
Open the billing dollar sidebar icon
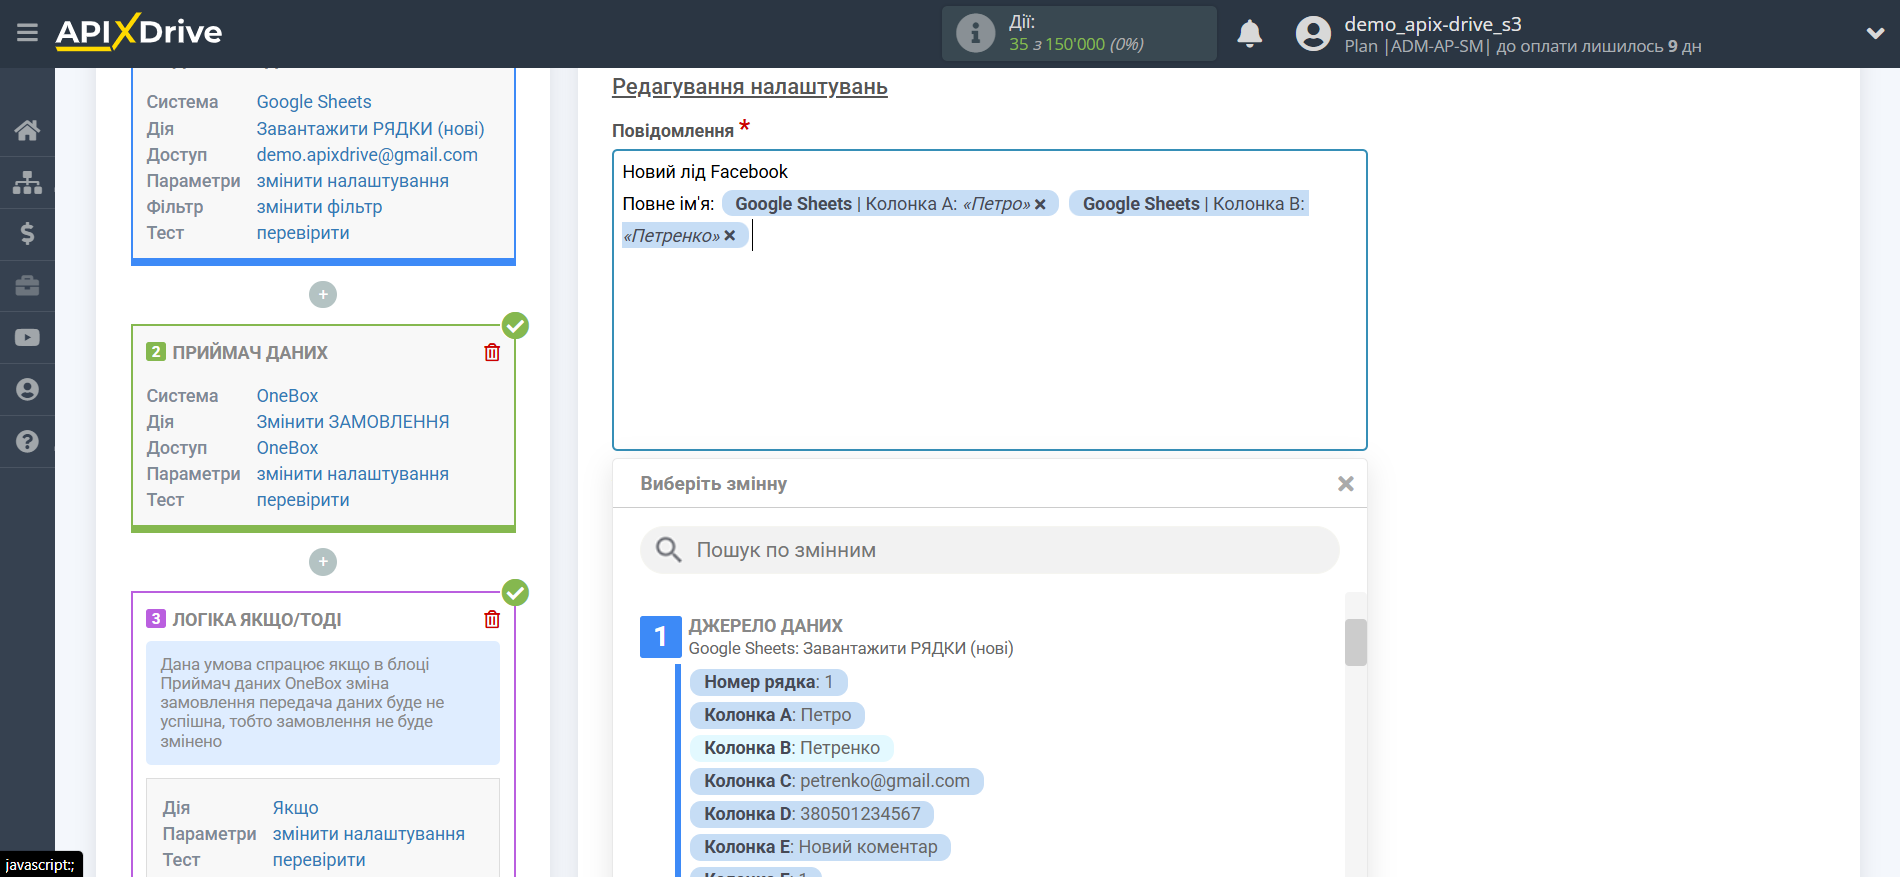(27, 234)
